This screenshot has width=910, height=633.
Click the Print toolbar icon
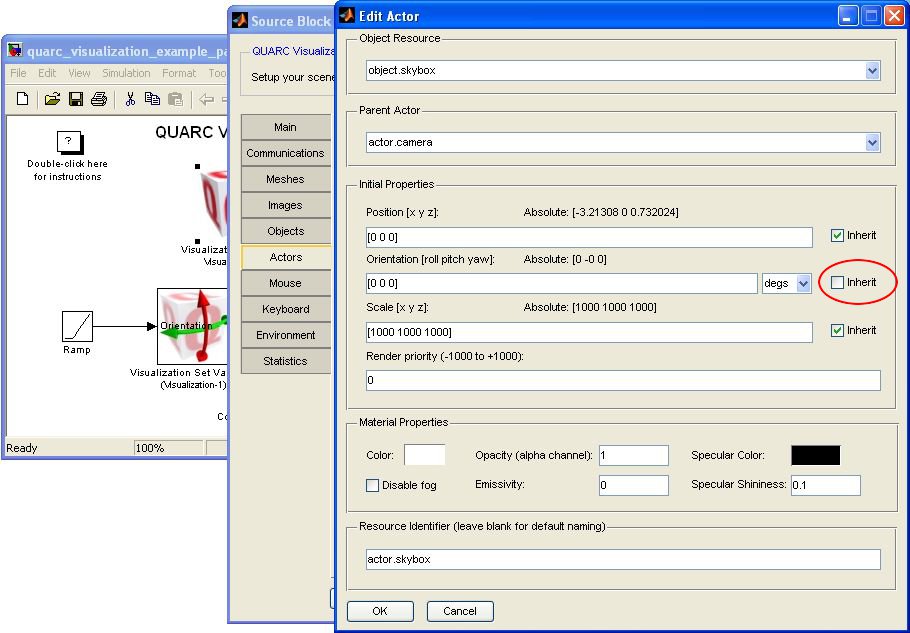[99, 99]
